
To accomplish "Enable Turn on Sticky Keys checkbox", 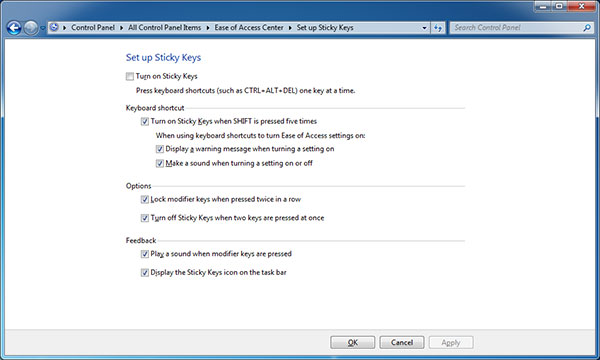I will pos(130,76).
